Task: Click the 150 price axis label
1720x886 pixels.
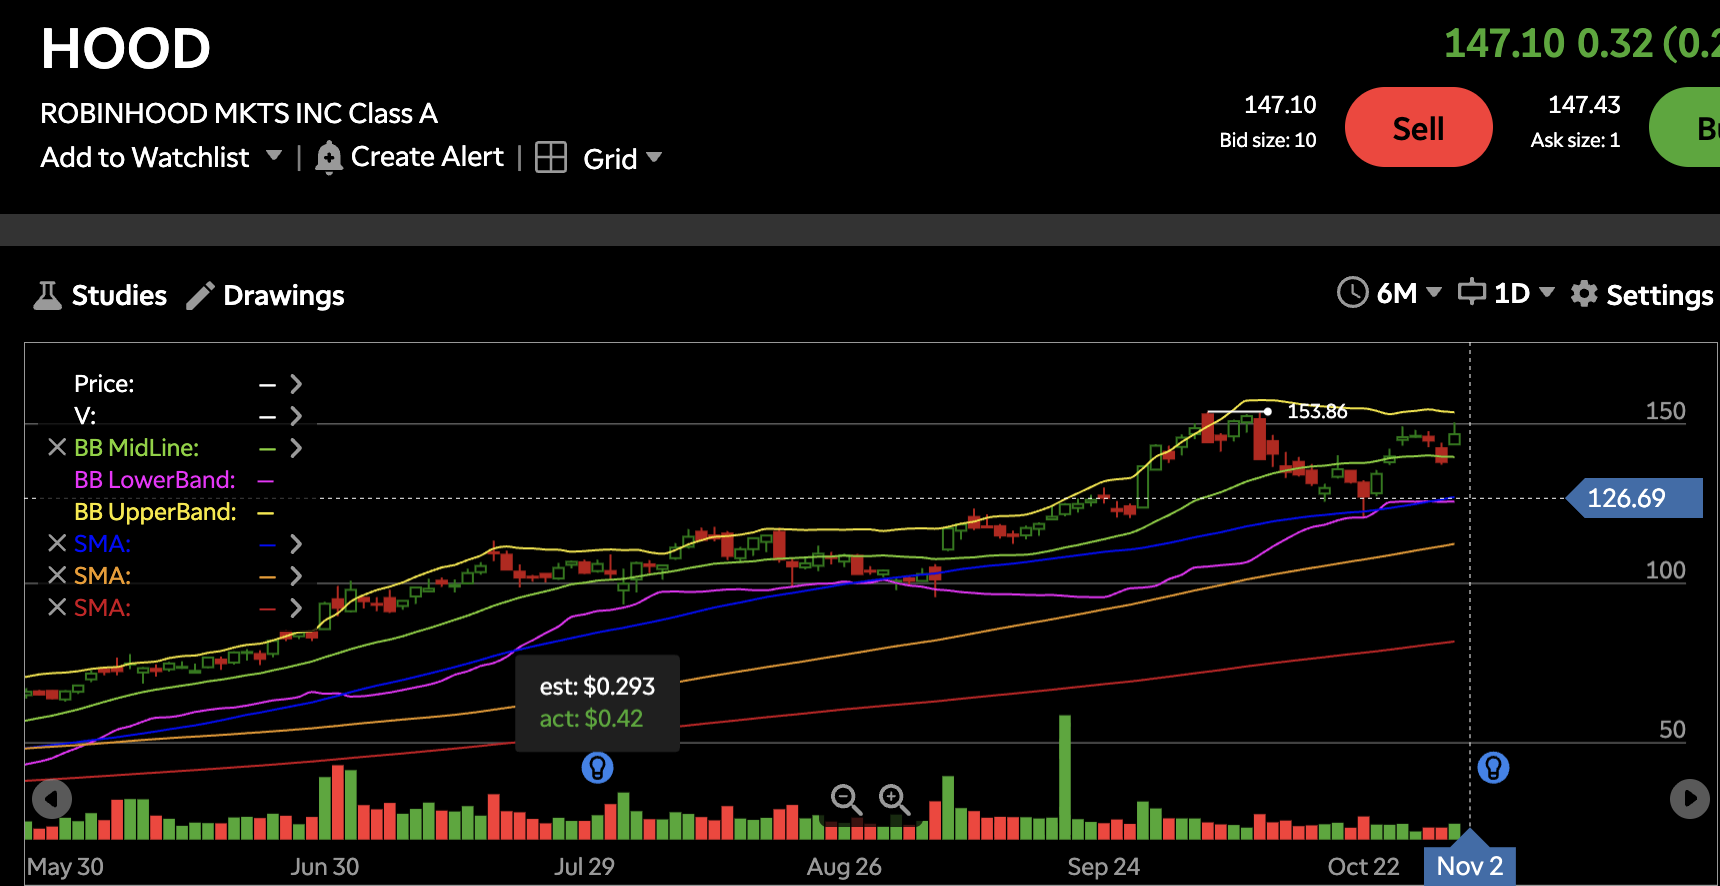Action: point(1665,411)
